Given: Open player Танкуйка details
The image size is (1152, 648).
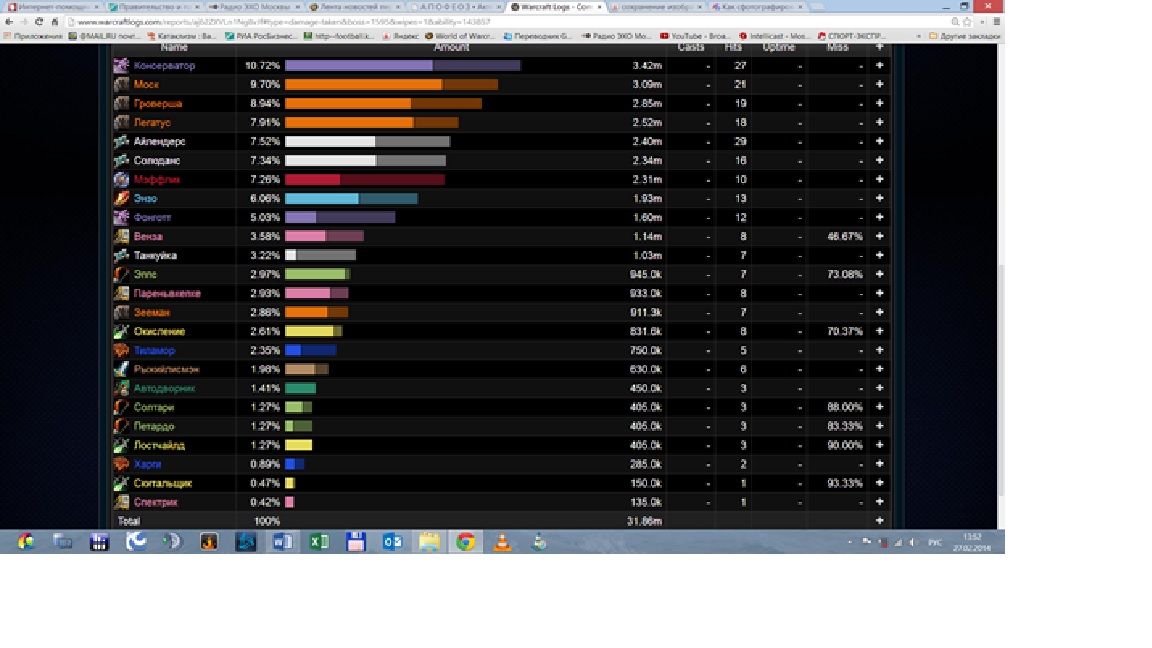Looking at the screenshot, I should coord(155,255).
